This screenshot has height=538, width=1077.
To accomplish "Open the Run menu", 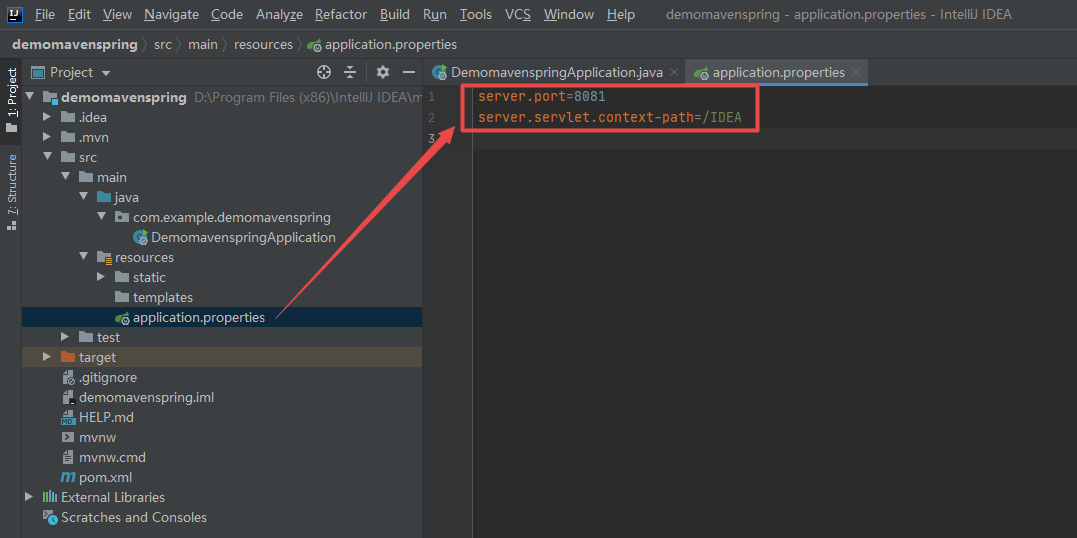I will click(x=435, y=14).
